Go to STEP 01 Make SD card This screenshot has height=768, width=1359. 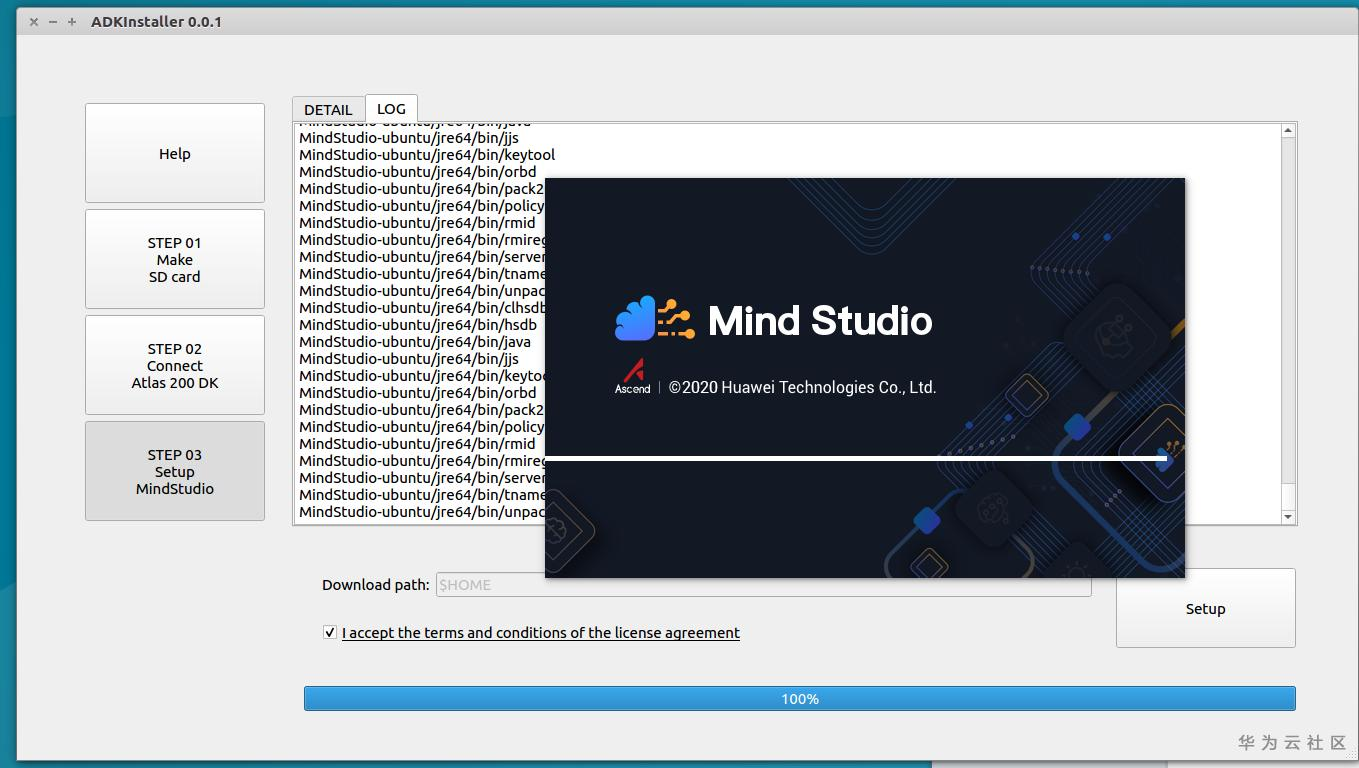[x=175, y=259]
